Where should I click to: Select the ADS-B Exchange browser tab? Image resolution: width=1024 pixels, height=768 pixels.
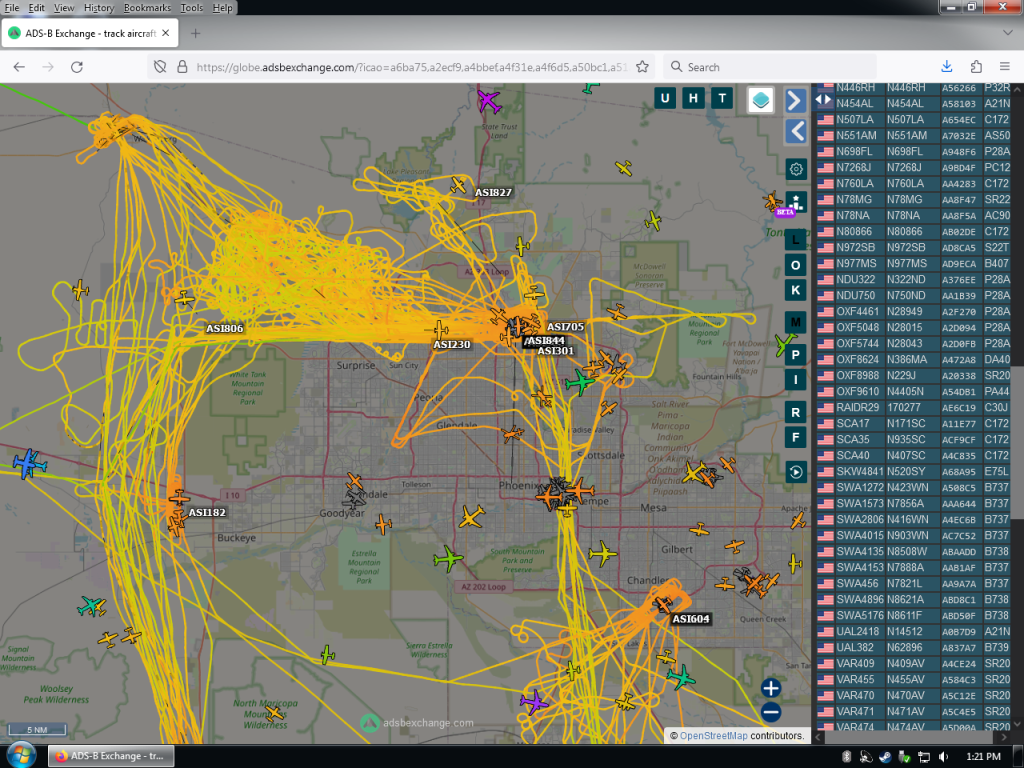click(x=89, y=33)
